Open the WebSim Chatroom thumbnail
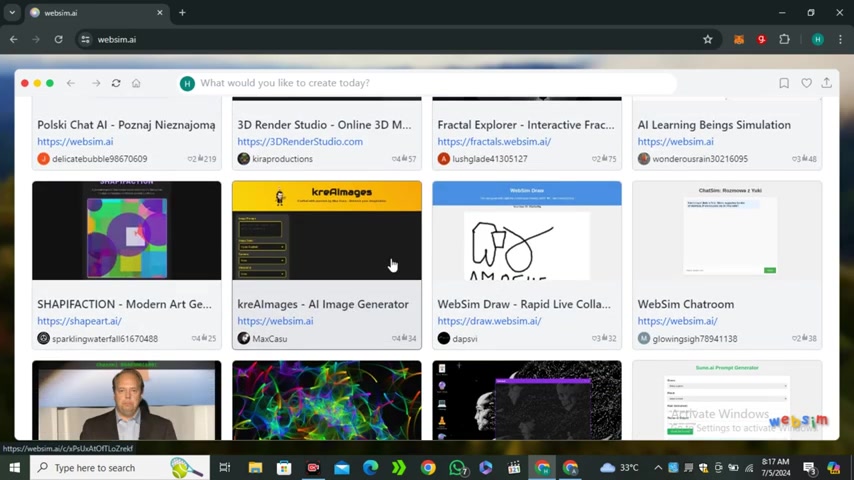Image resolution: width=854 pixels, height=480 pixels. (x=727, y=230)
